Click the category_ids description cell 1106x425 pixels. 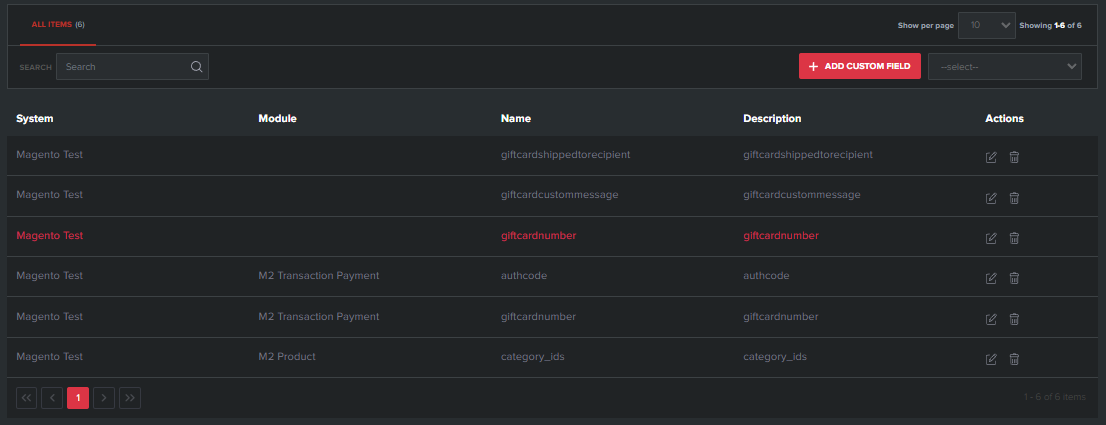775,357
